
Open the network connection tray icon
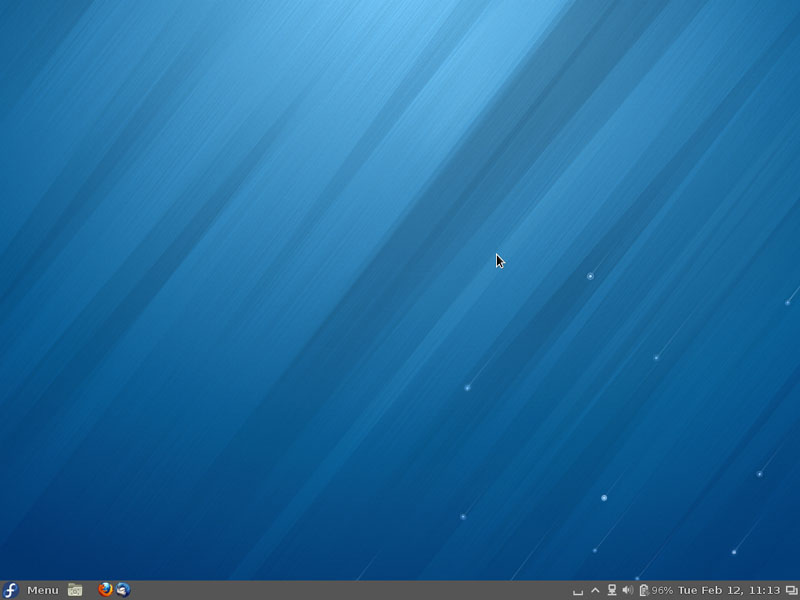pyautogui.click(x=612, y=590)
